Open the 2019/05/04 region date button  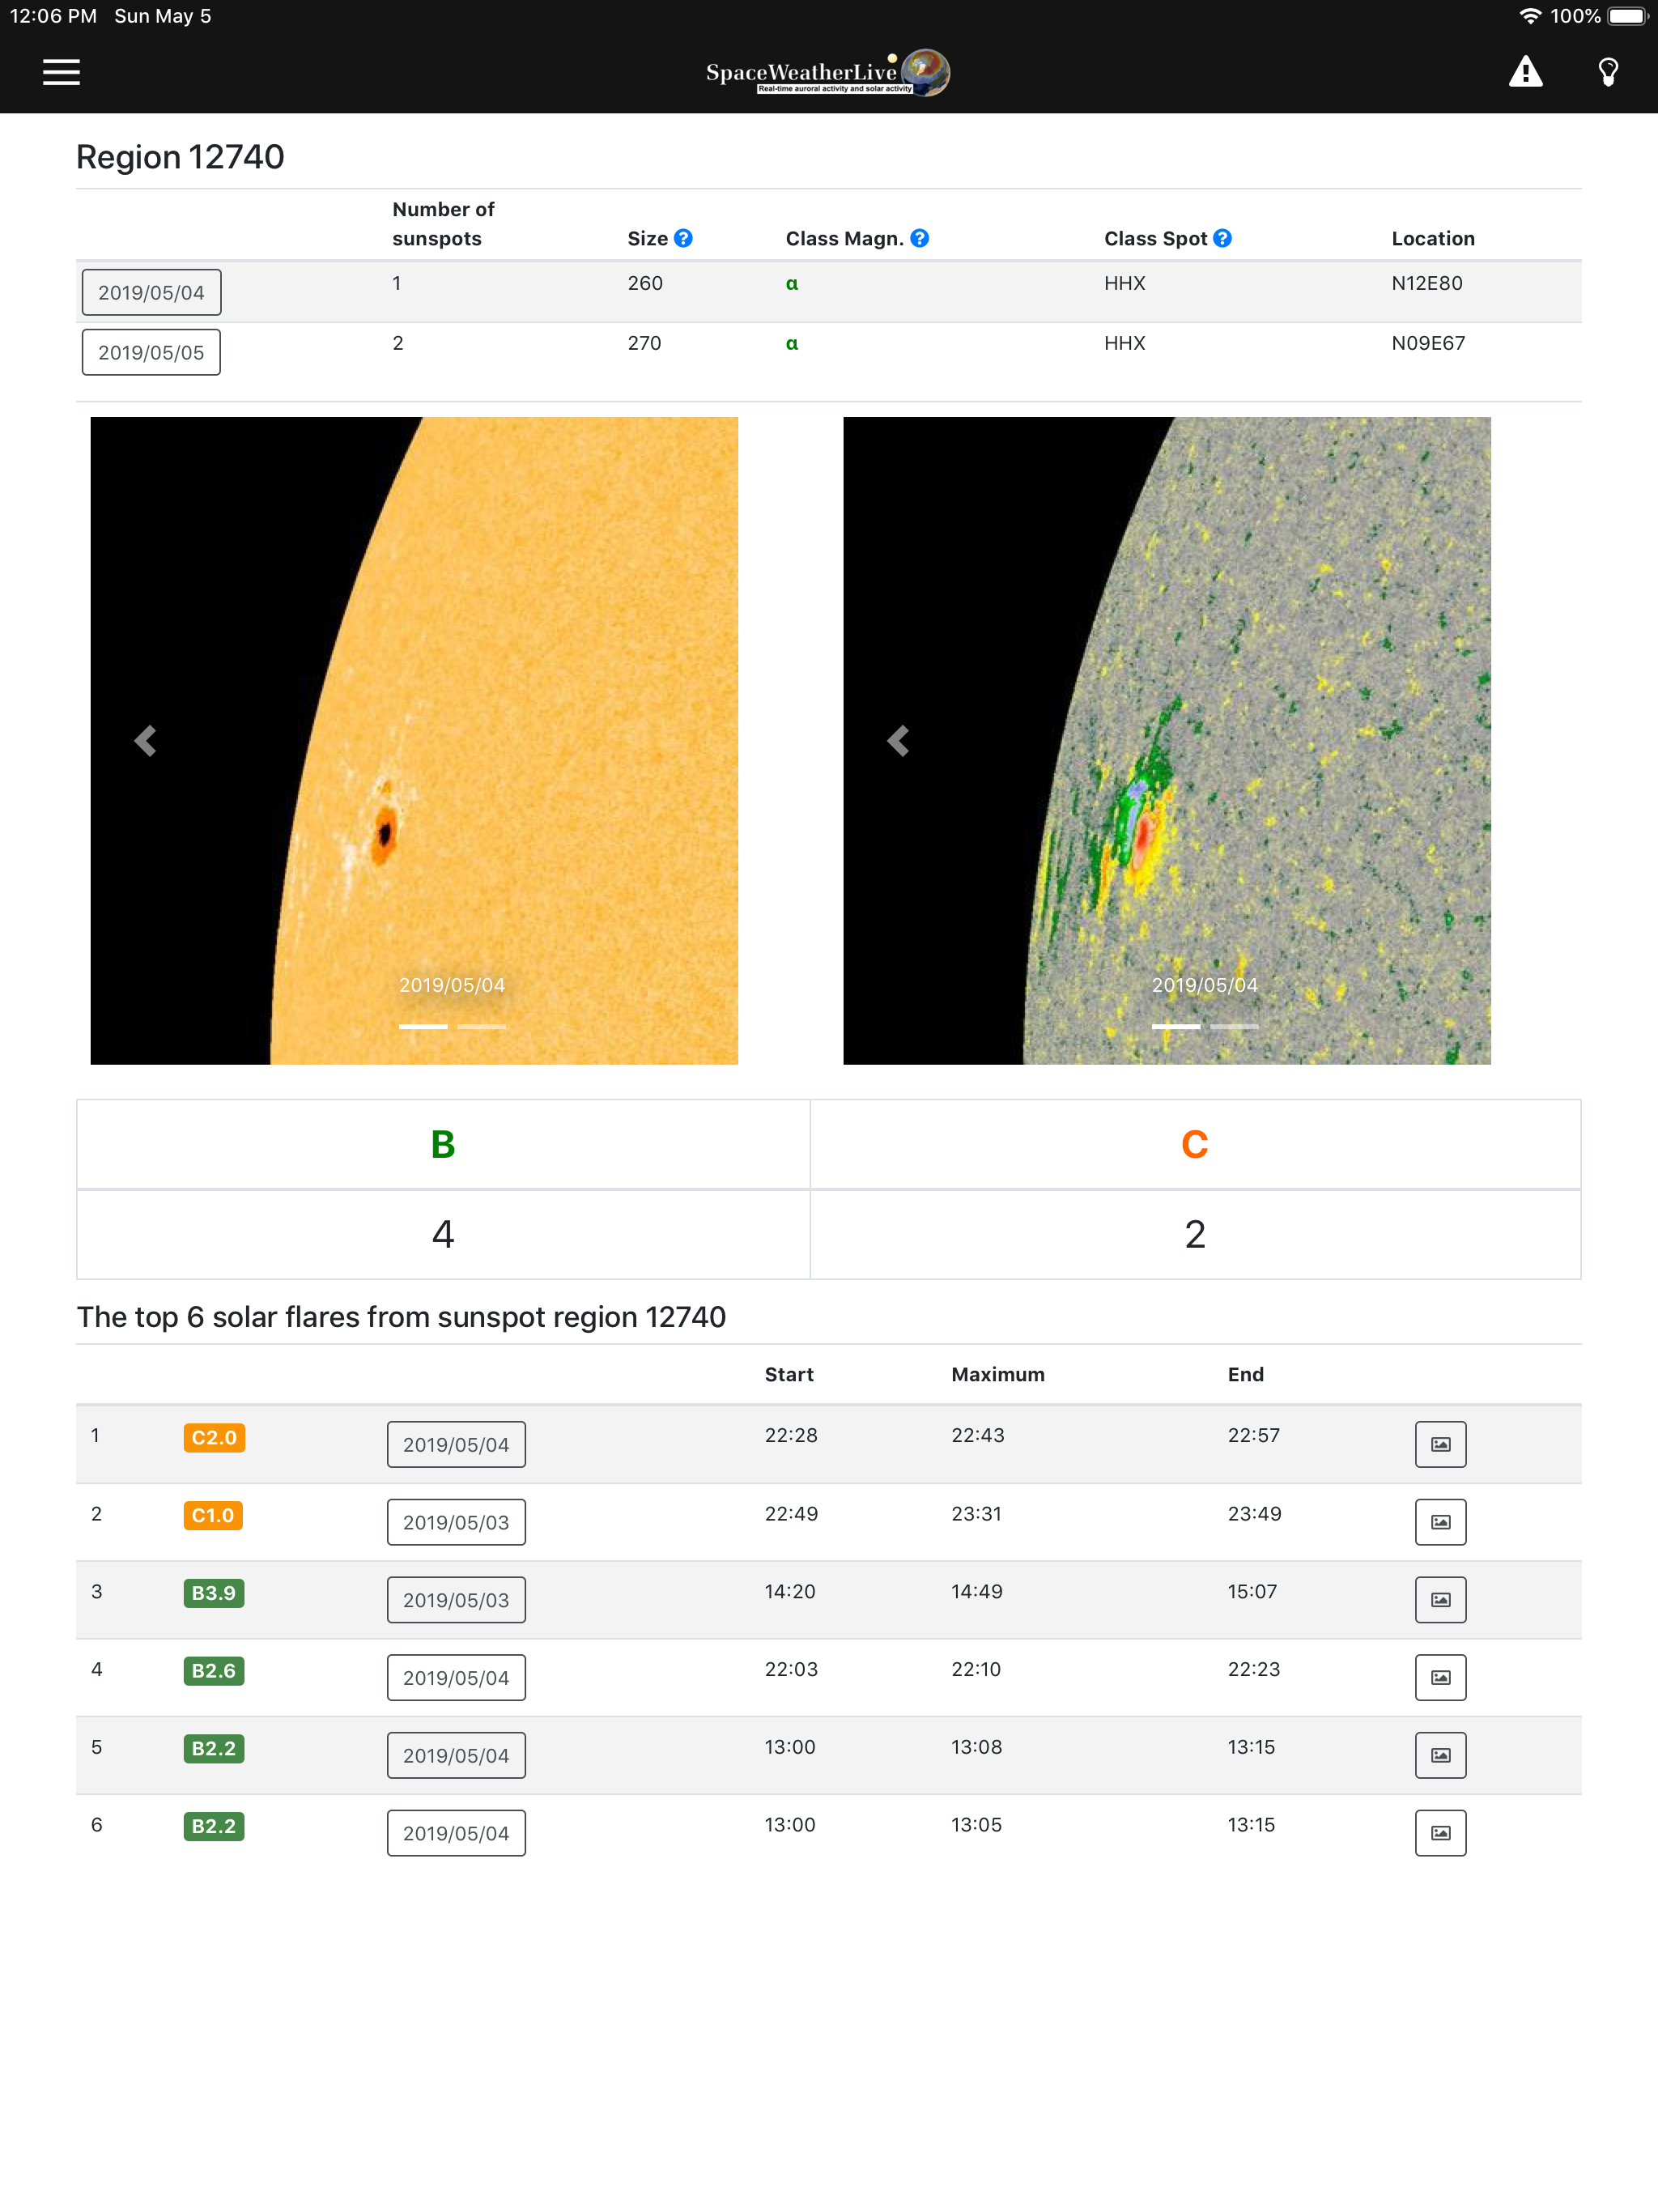pos(151,292)
